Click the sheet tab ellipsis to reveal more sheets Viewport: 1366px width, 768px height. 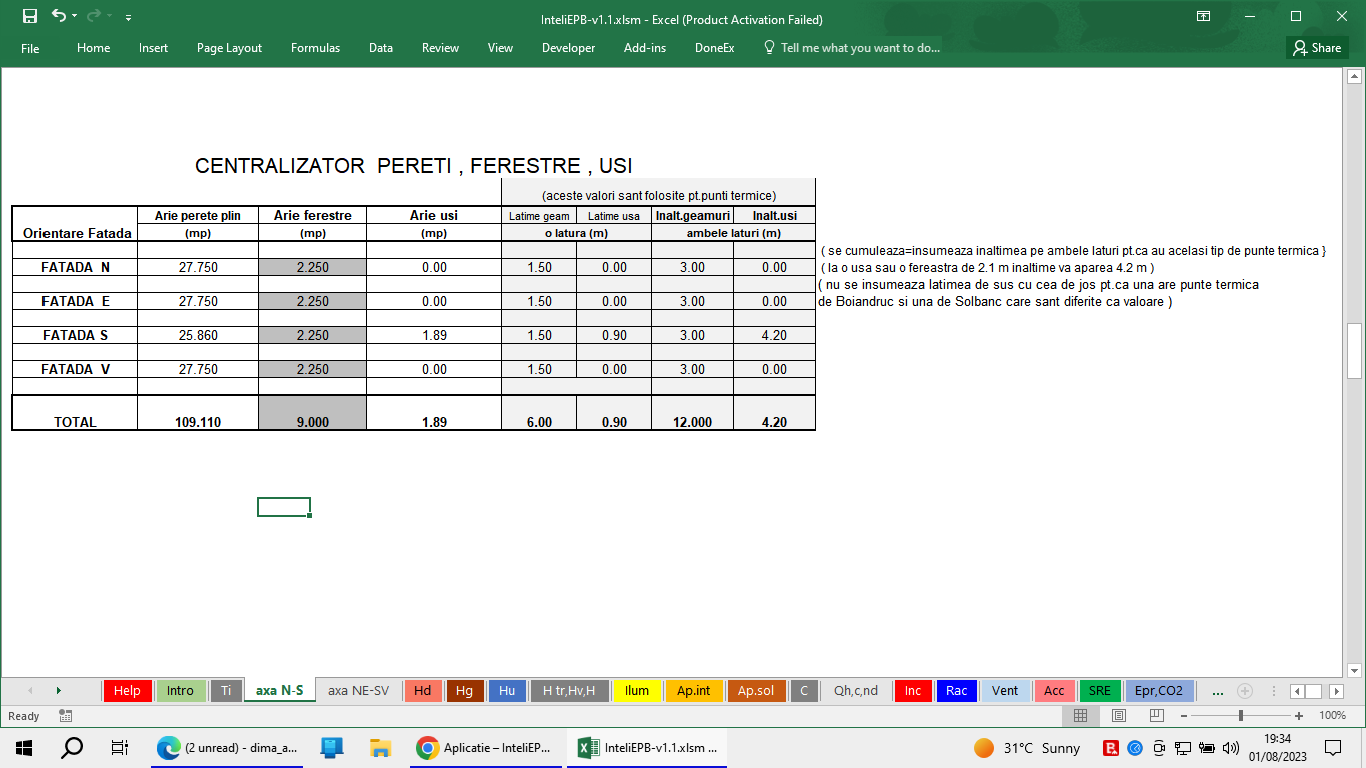click(x=1218, y=690)
